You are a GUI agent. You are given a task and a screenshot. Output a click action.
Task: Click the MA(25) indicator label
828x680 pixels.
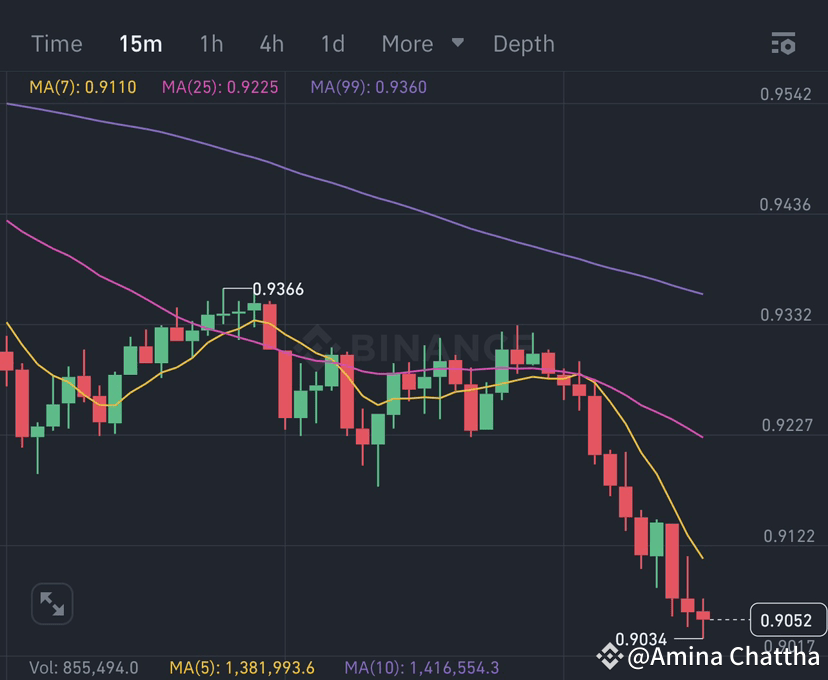[x=219, y=87]
